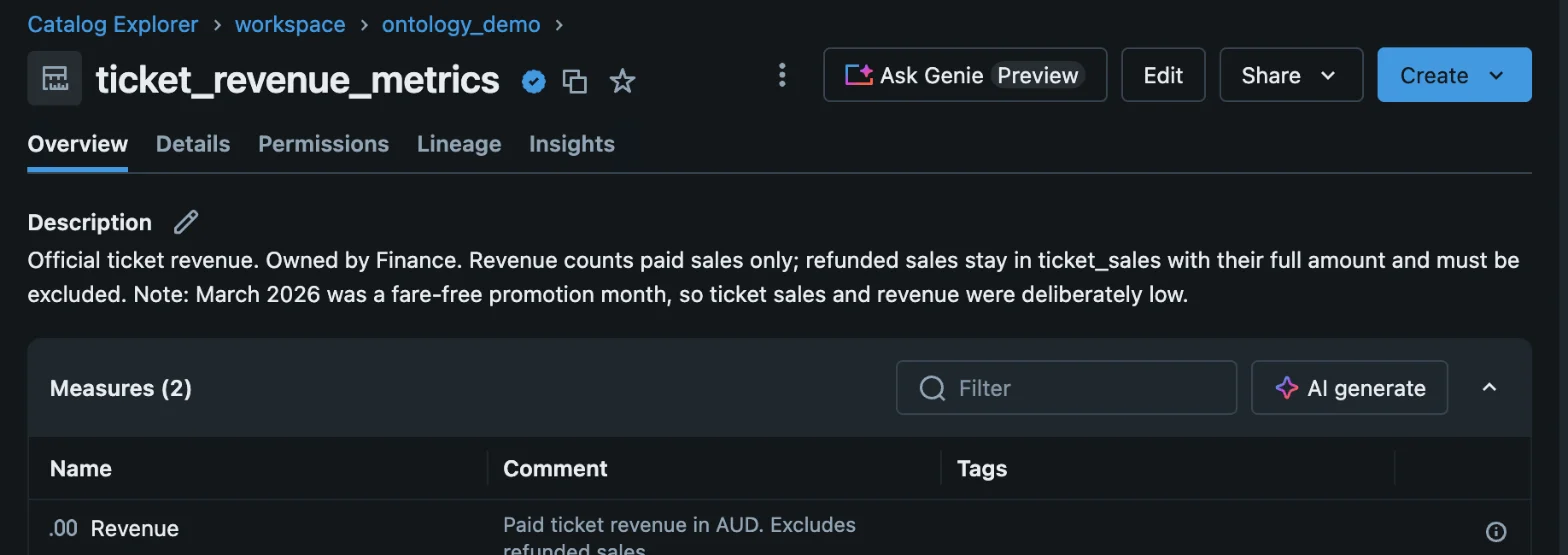The width and height of the screenshot is (1568, 555).
Task: Click the 'Official ticket revenue' description text
Action: coord(773,279)
